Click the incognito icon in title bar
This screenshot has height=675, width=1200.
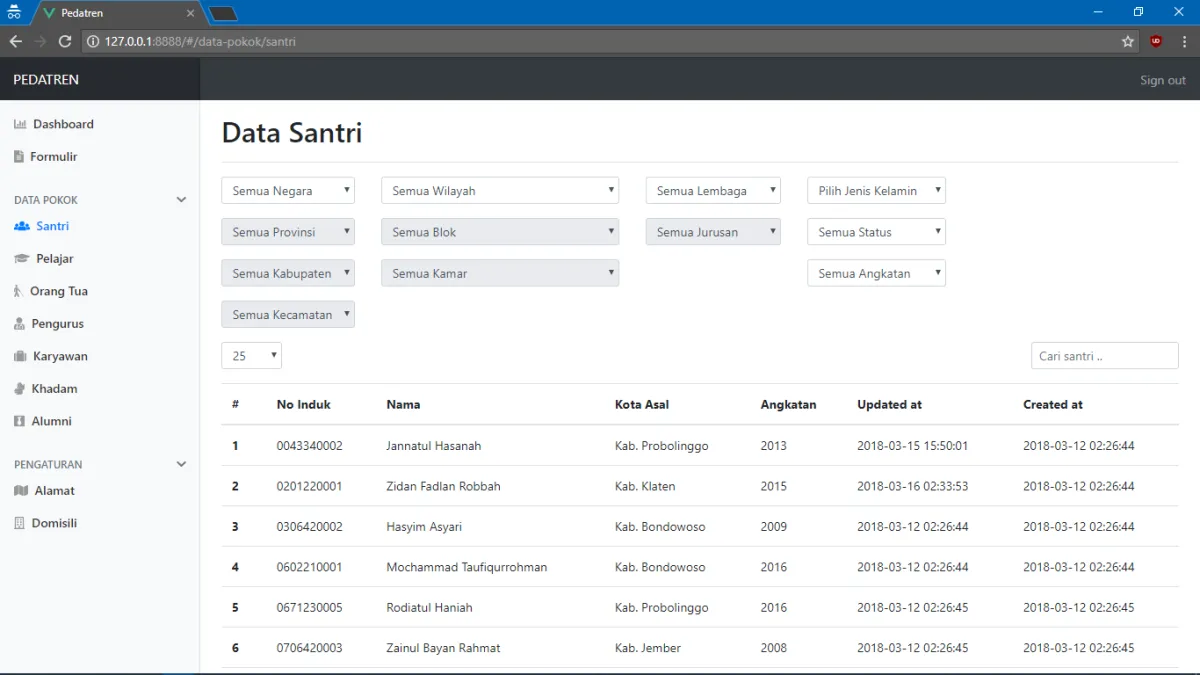click(14, 13)
